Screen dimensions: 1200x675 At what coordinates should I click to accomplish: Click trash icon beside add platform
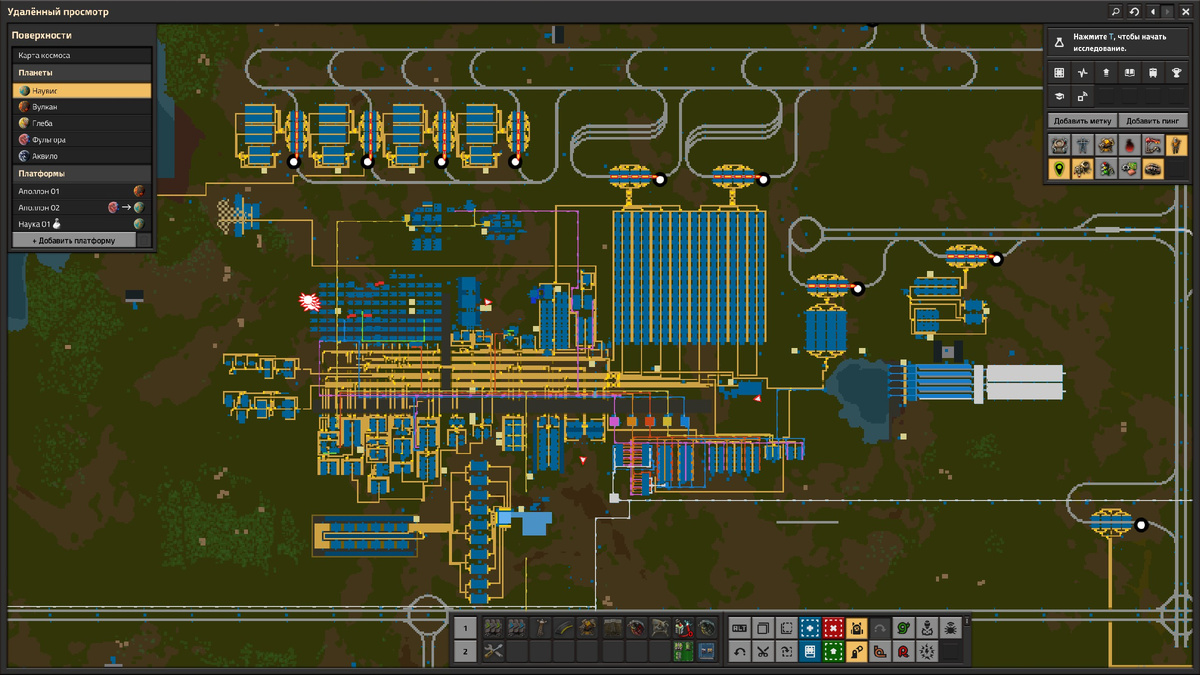point(144,241)
